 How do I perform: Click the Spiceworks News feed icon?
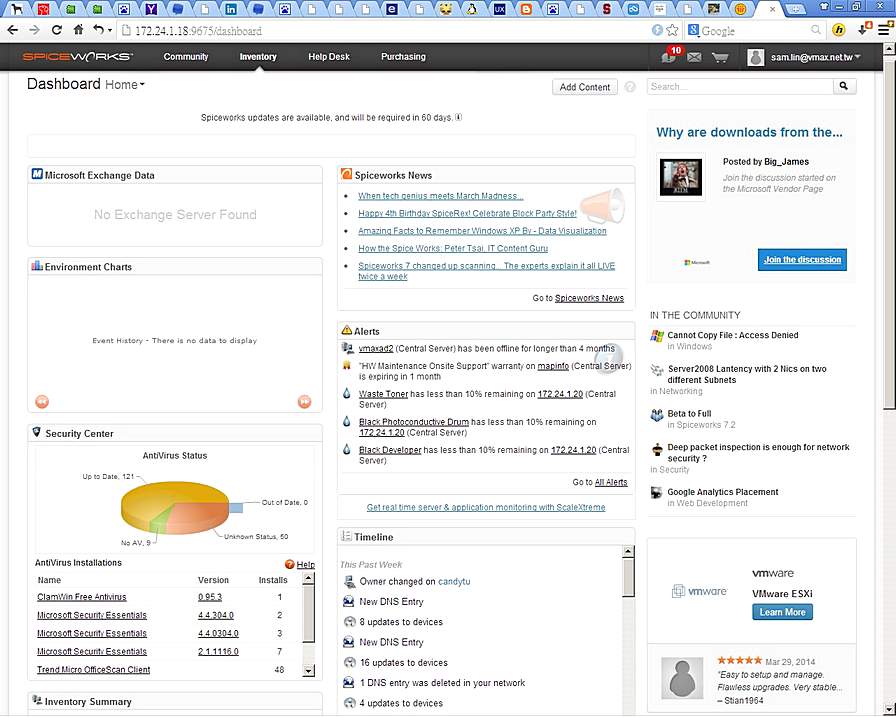tap(346, 174)
